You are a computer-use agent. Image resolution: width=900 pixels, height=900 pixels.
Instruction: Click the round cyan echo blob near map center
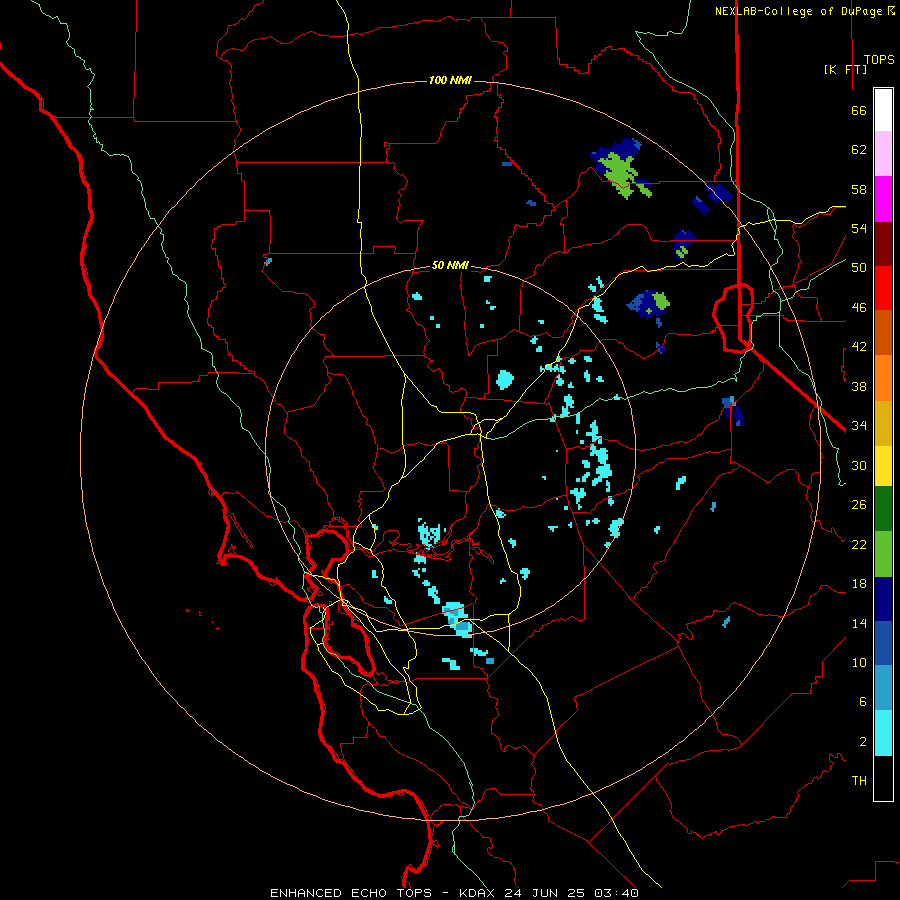(x=505, y=379)
